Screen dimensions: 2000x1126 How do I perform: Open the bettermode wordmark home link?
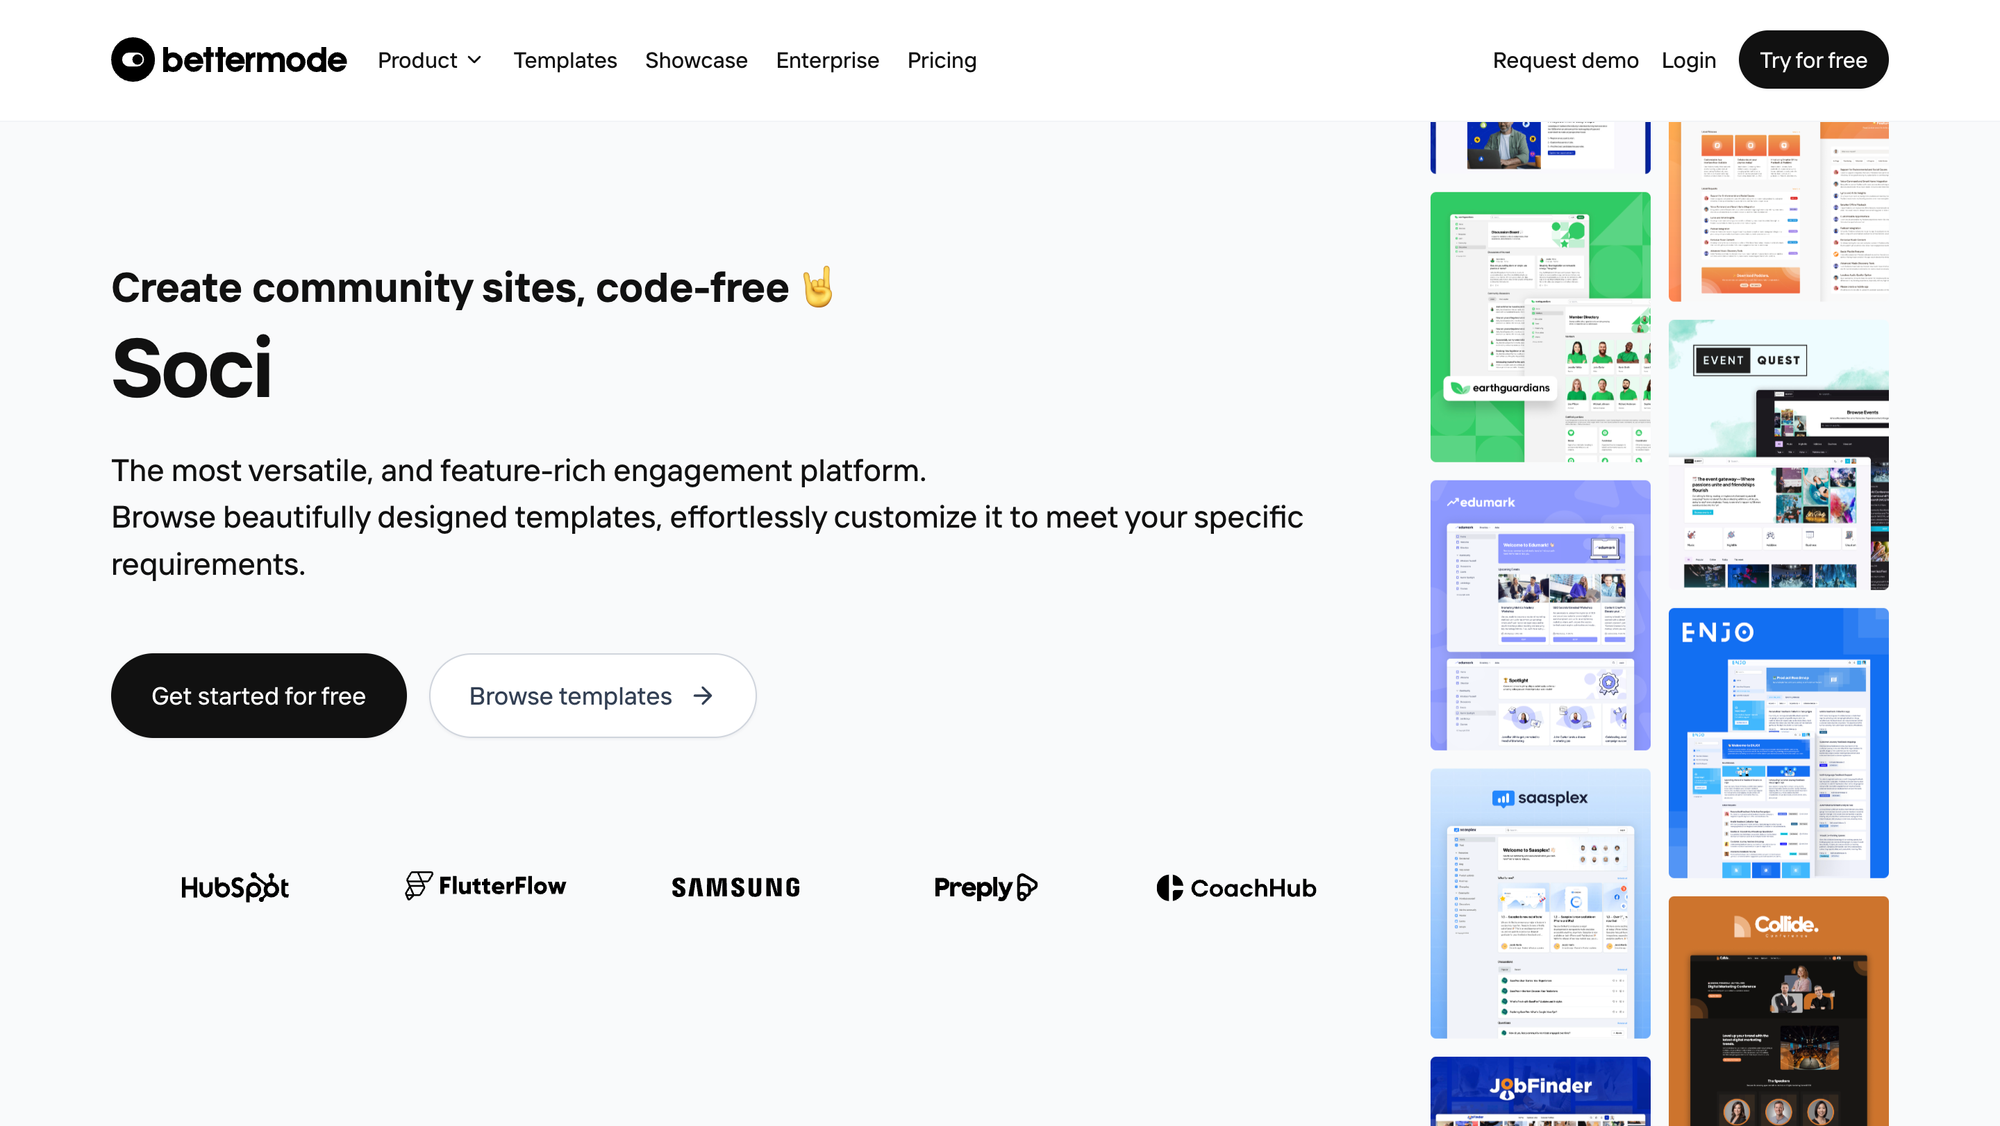254,60
